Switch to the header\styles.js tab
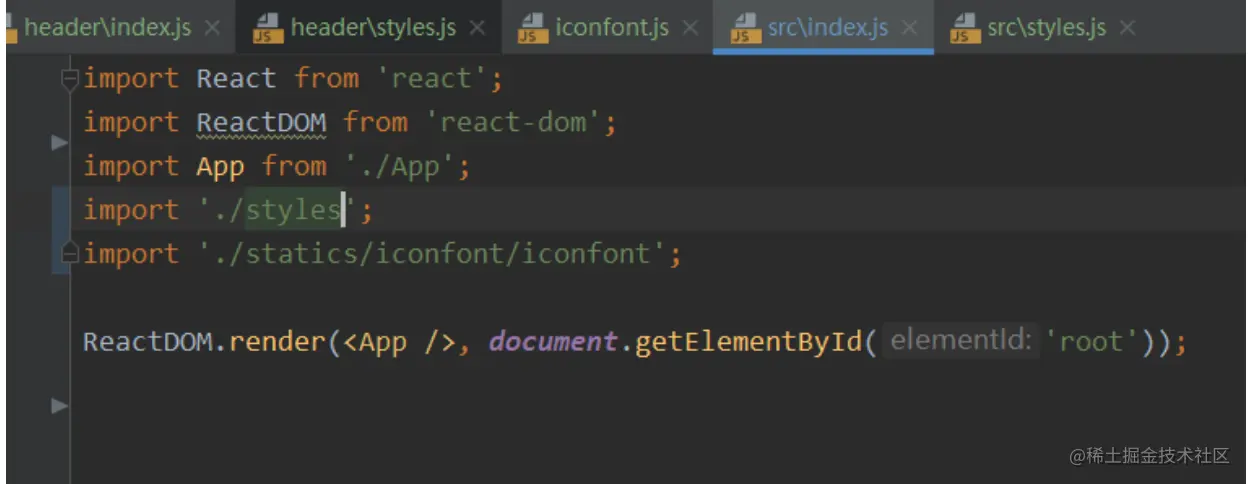This screenshot has height=484, width=1248. 369,27
